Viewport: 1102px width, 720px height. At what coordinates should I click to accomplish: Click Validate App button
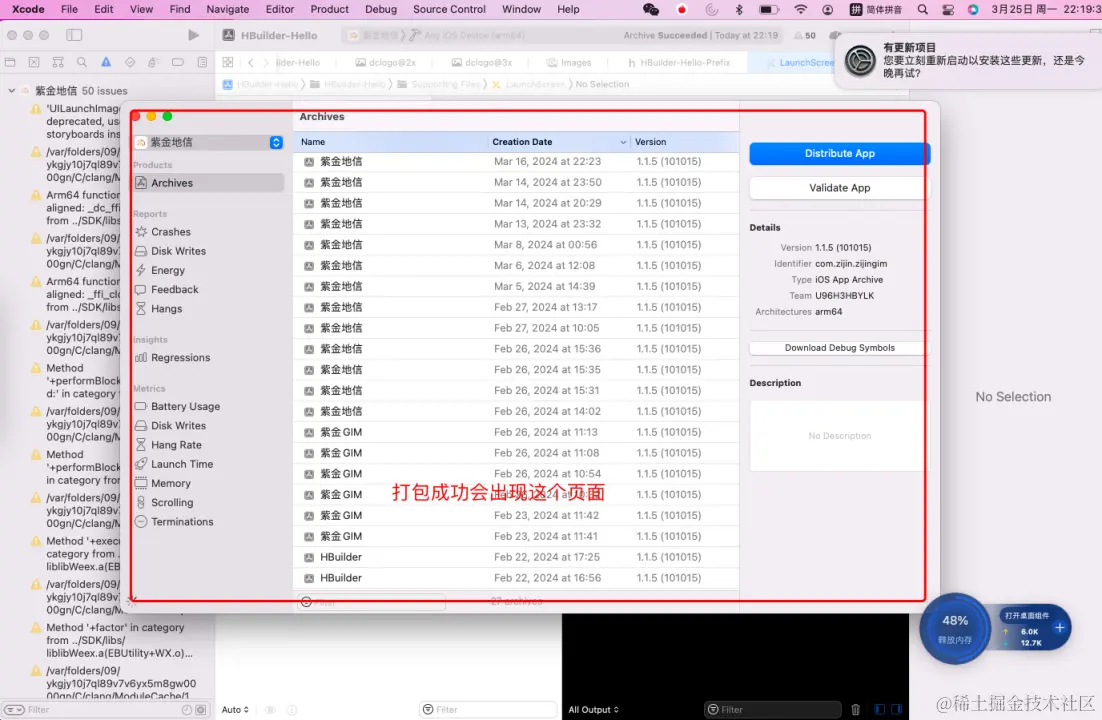pos(839,188)
